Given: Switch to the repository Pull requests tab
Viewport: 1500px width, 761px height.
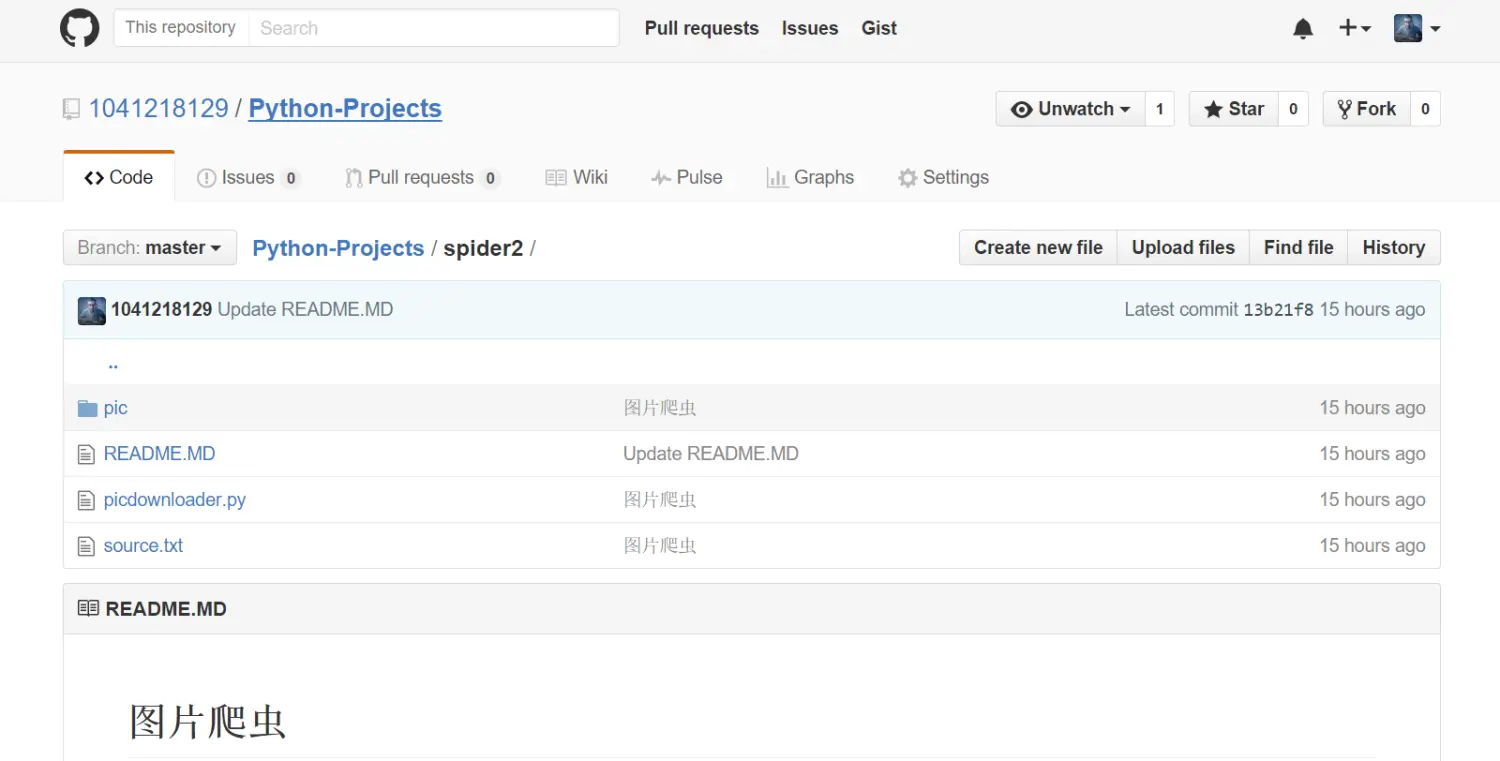Looking at the screenshot, I should coord(421,177).
